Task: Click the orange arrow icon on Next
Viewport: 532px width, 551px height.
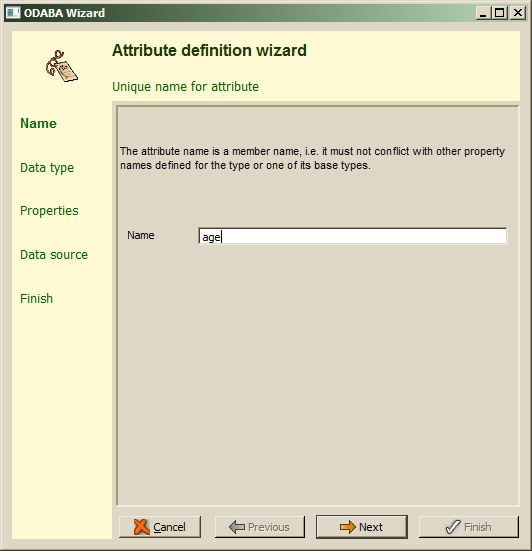Action: [348, 527]
